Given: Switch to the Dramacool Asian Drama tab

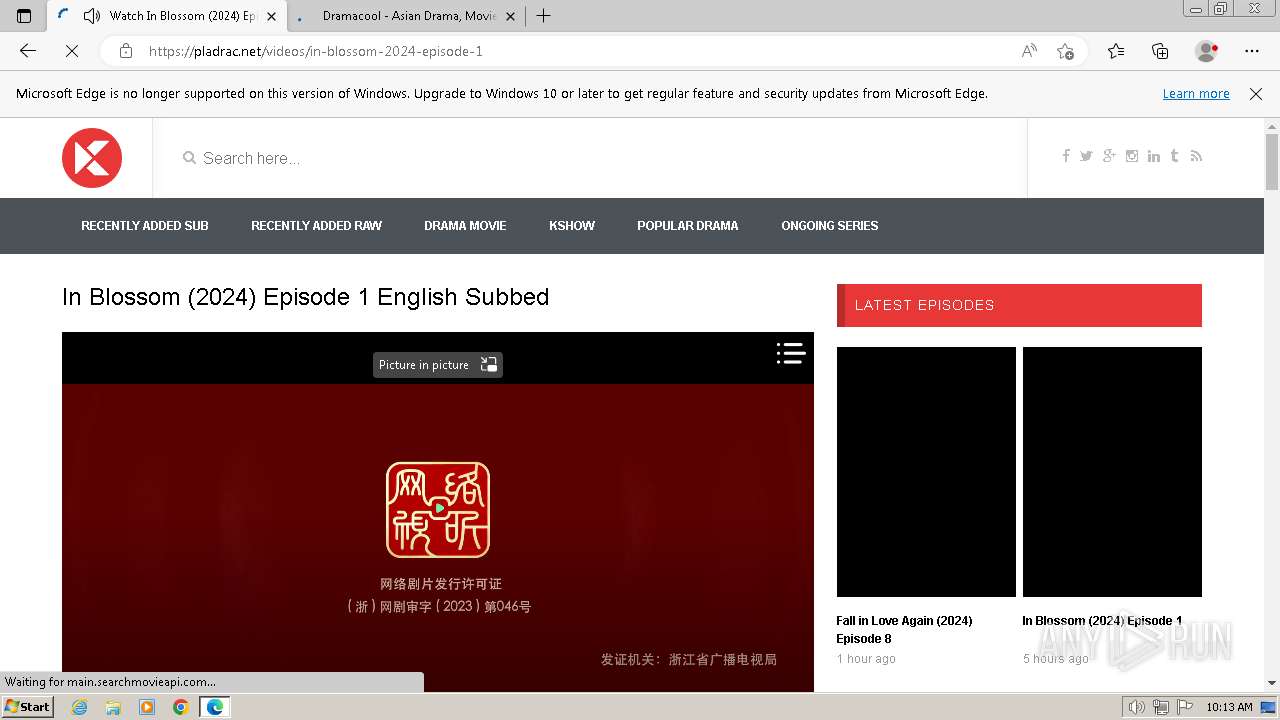Looking at the screenshot, I should pyautogui.click(x=407, y=16).
